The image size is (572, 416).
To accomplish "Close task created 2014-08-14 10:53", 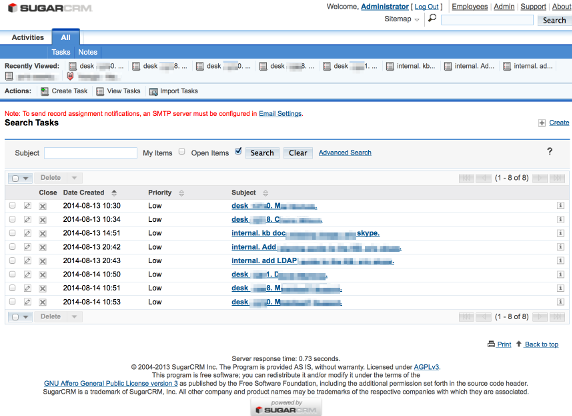I will coord(43,302).
